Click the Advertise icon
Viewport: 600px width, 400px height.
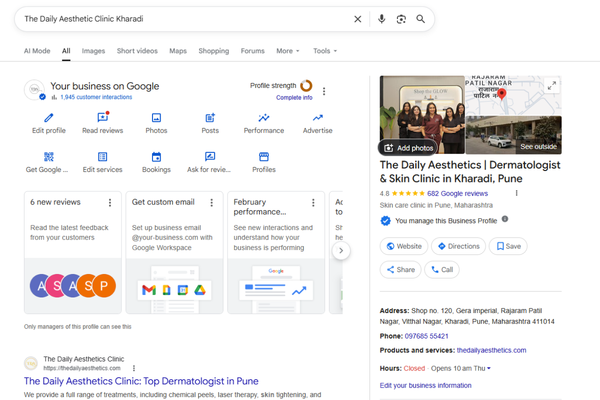click(x=317, y=118)
